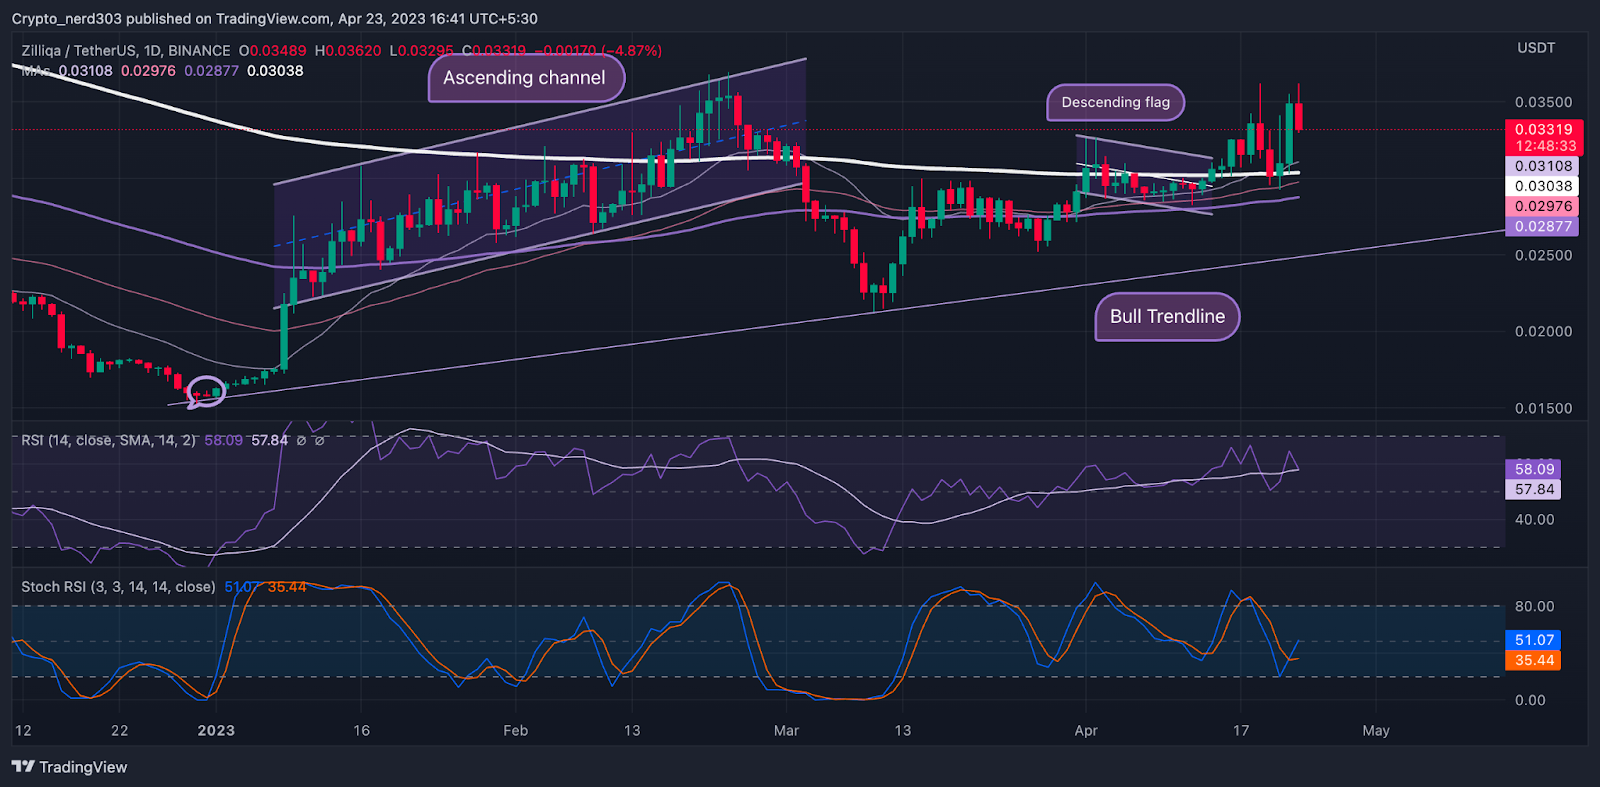
Task: Click orange 35.44 in the Stoch RSI legend
Action: coord(287,587)
